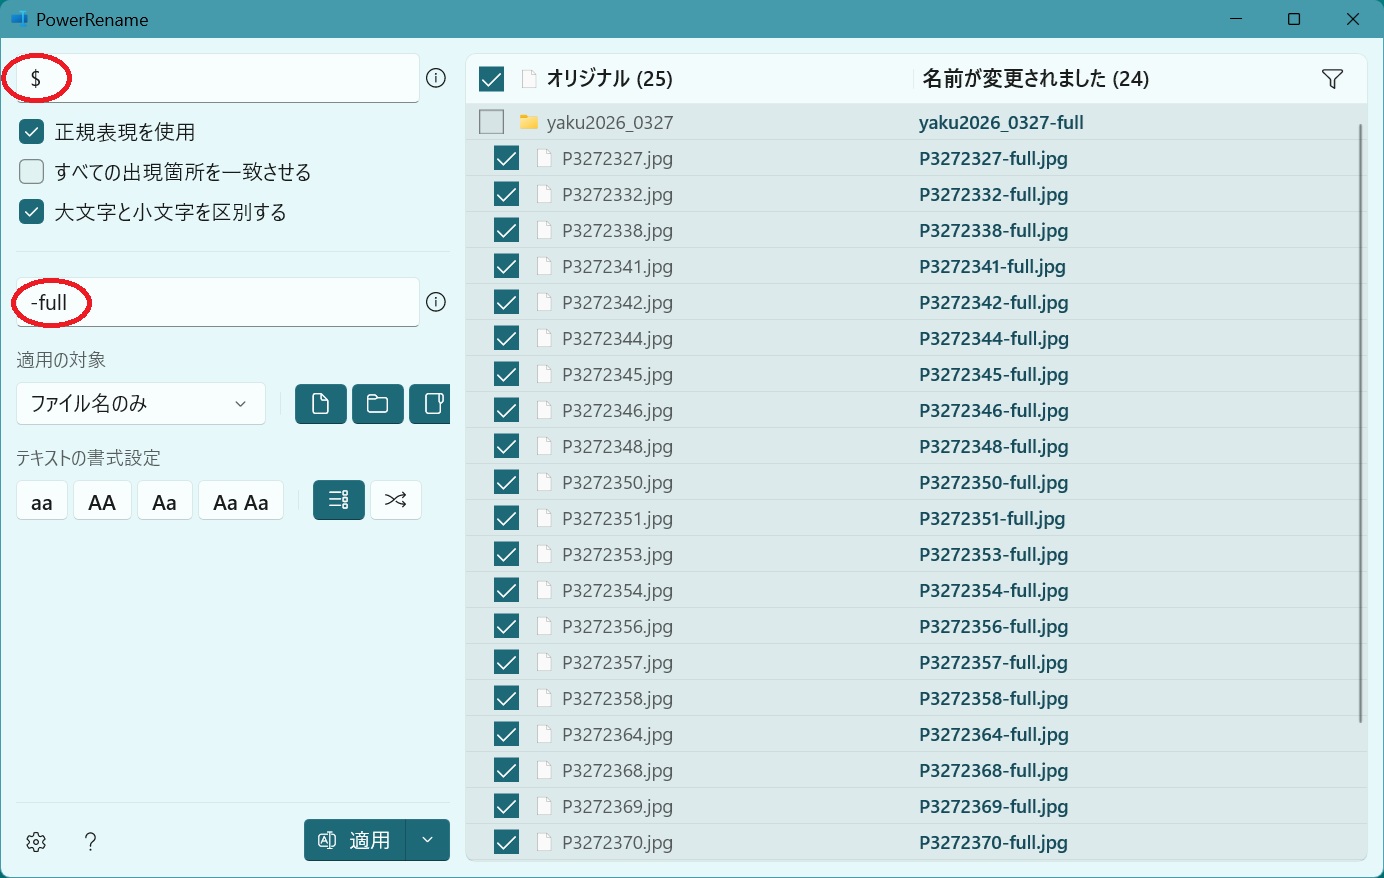Uncheck the 大文字と小文字を区別する checkbox
The width and height of the screenshot is (1384, 878).
pyautogui.click(x=32, y=212)
